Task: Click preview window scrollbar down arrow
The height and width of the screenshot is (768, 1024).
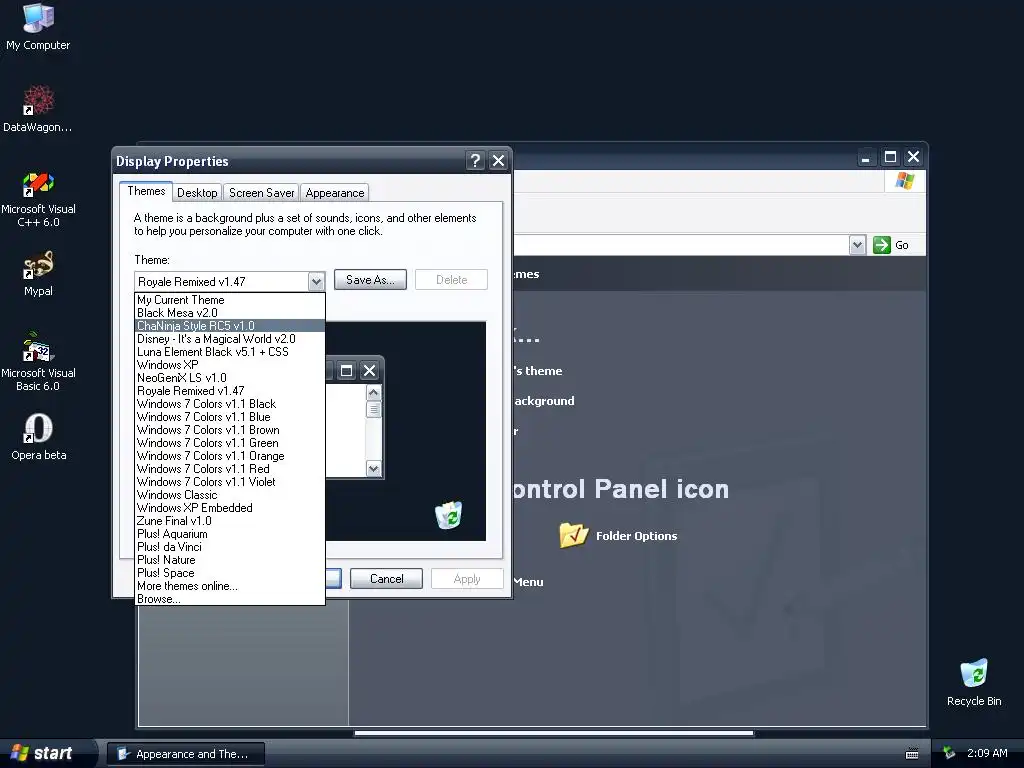Action: [x=374, y=468]
